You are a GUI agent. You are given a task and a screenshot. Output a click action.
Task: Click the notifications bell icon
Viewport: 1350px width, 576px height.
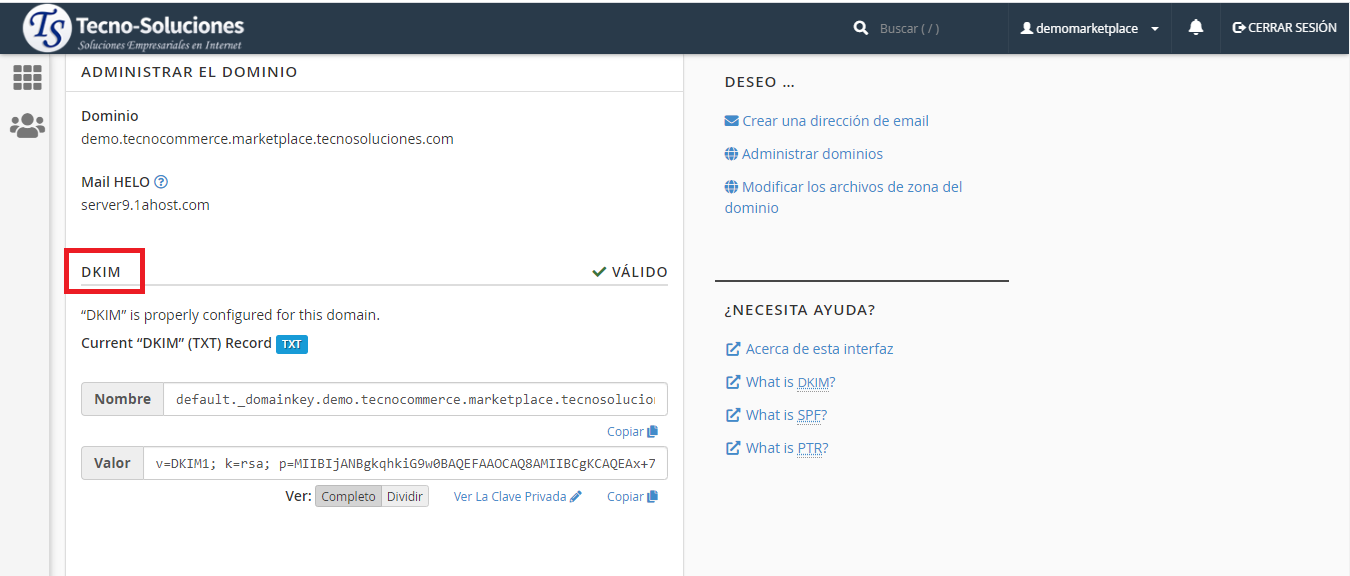click(x=1195, y=28)
